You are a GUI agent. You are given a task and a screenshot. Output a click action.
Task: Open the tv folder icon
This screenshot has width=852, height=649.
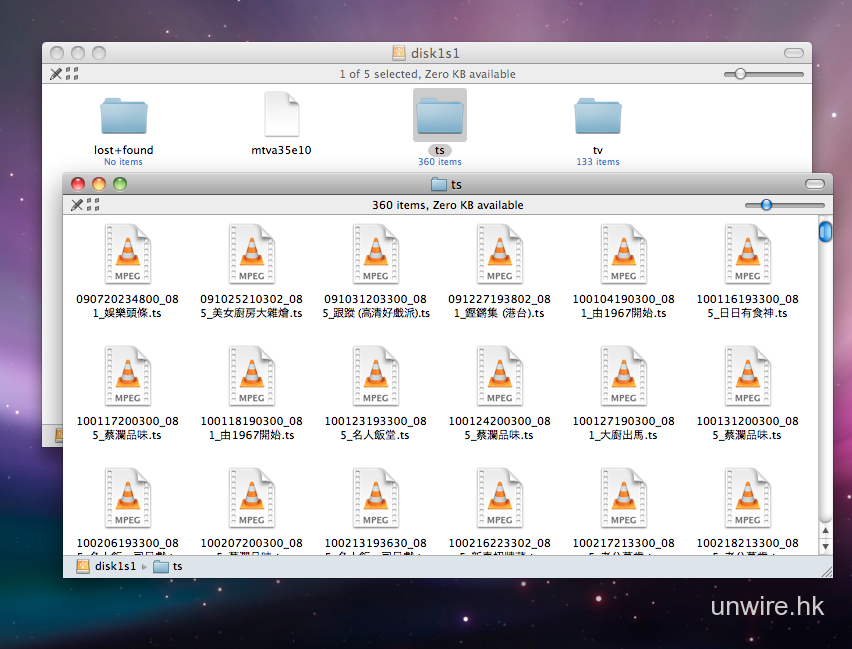pyautogui.click(x=598, y=117)
